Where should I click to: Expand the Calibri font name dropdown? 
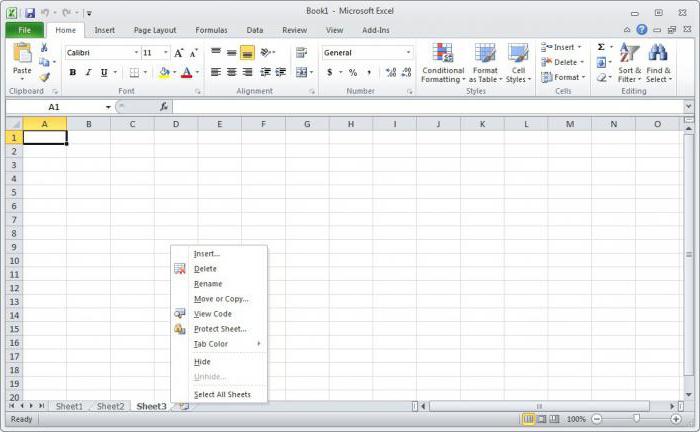tap(135, 53)
